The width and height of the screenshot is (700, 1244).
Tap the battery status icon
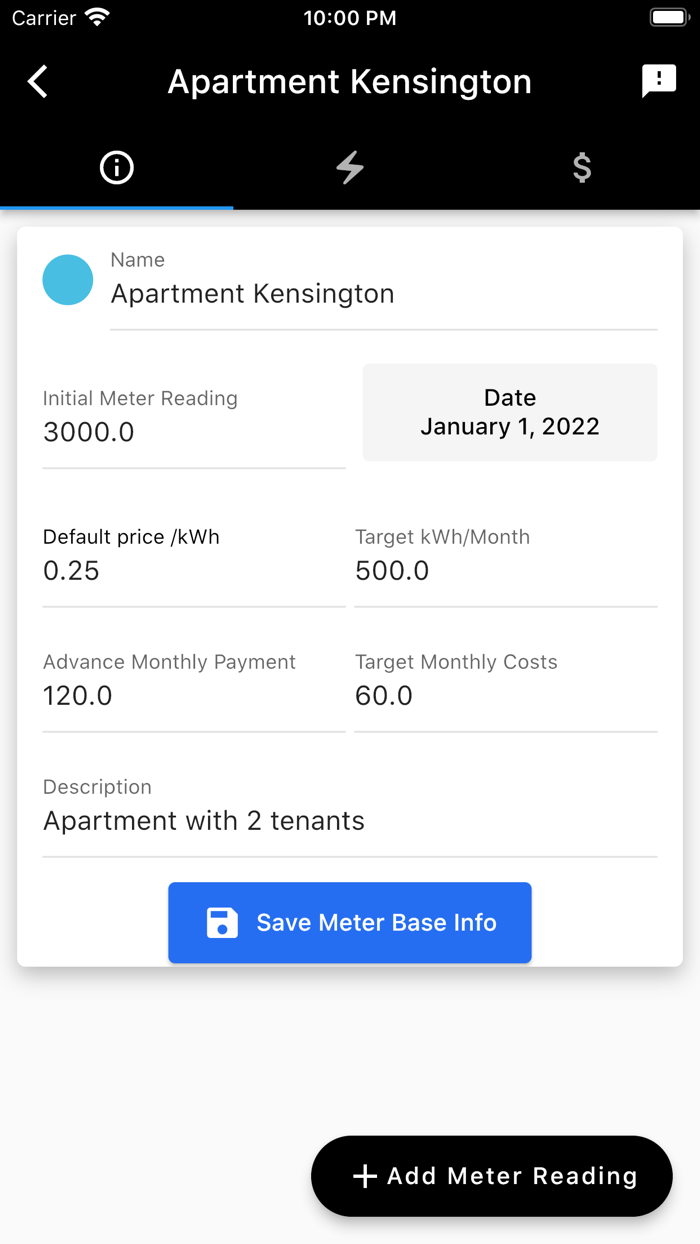[x=668, y=18]
